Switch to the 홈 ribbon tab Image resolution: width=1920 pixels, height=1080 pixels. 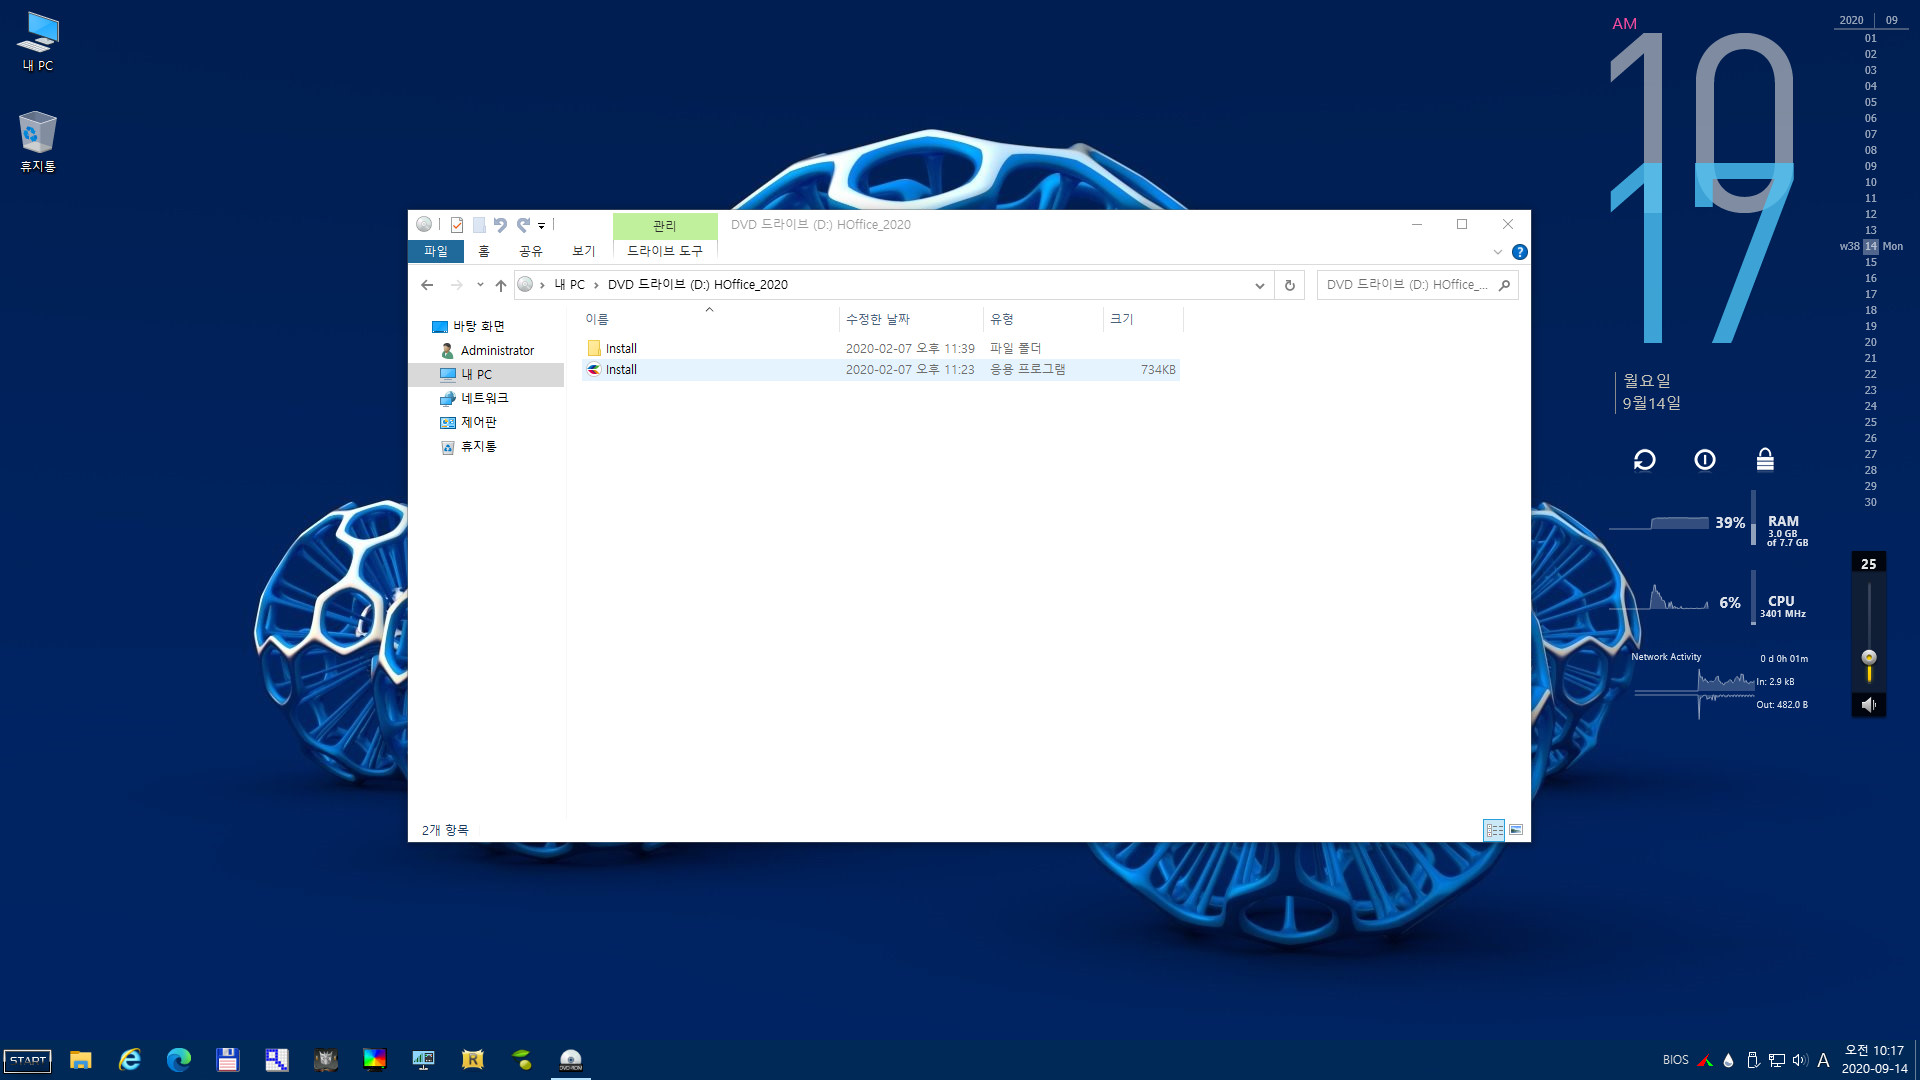(484, 251)
